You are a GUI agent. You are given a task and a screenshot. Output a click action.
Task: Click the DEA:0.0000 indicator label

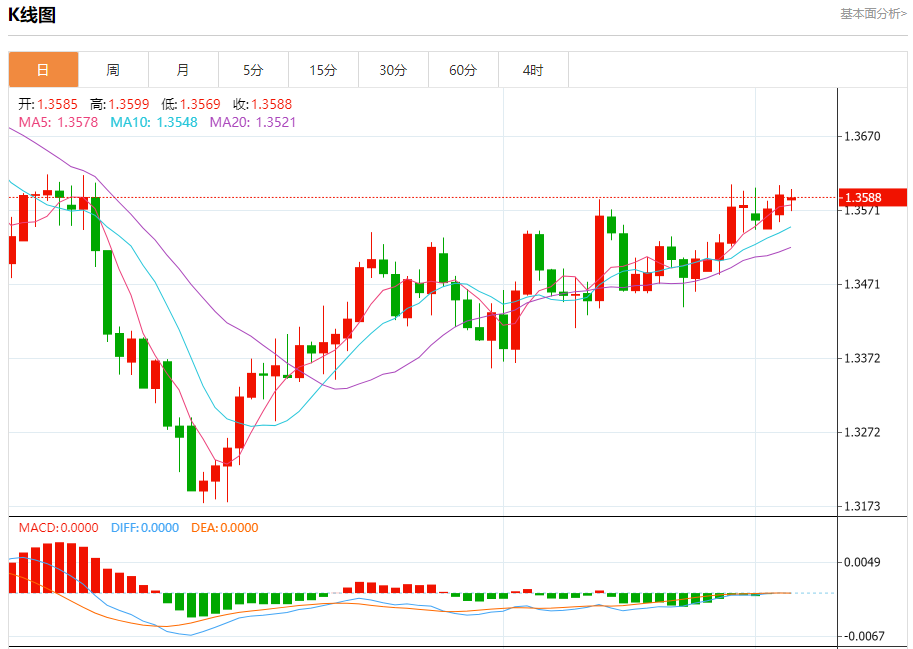pos(225,528)
